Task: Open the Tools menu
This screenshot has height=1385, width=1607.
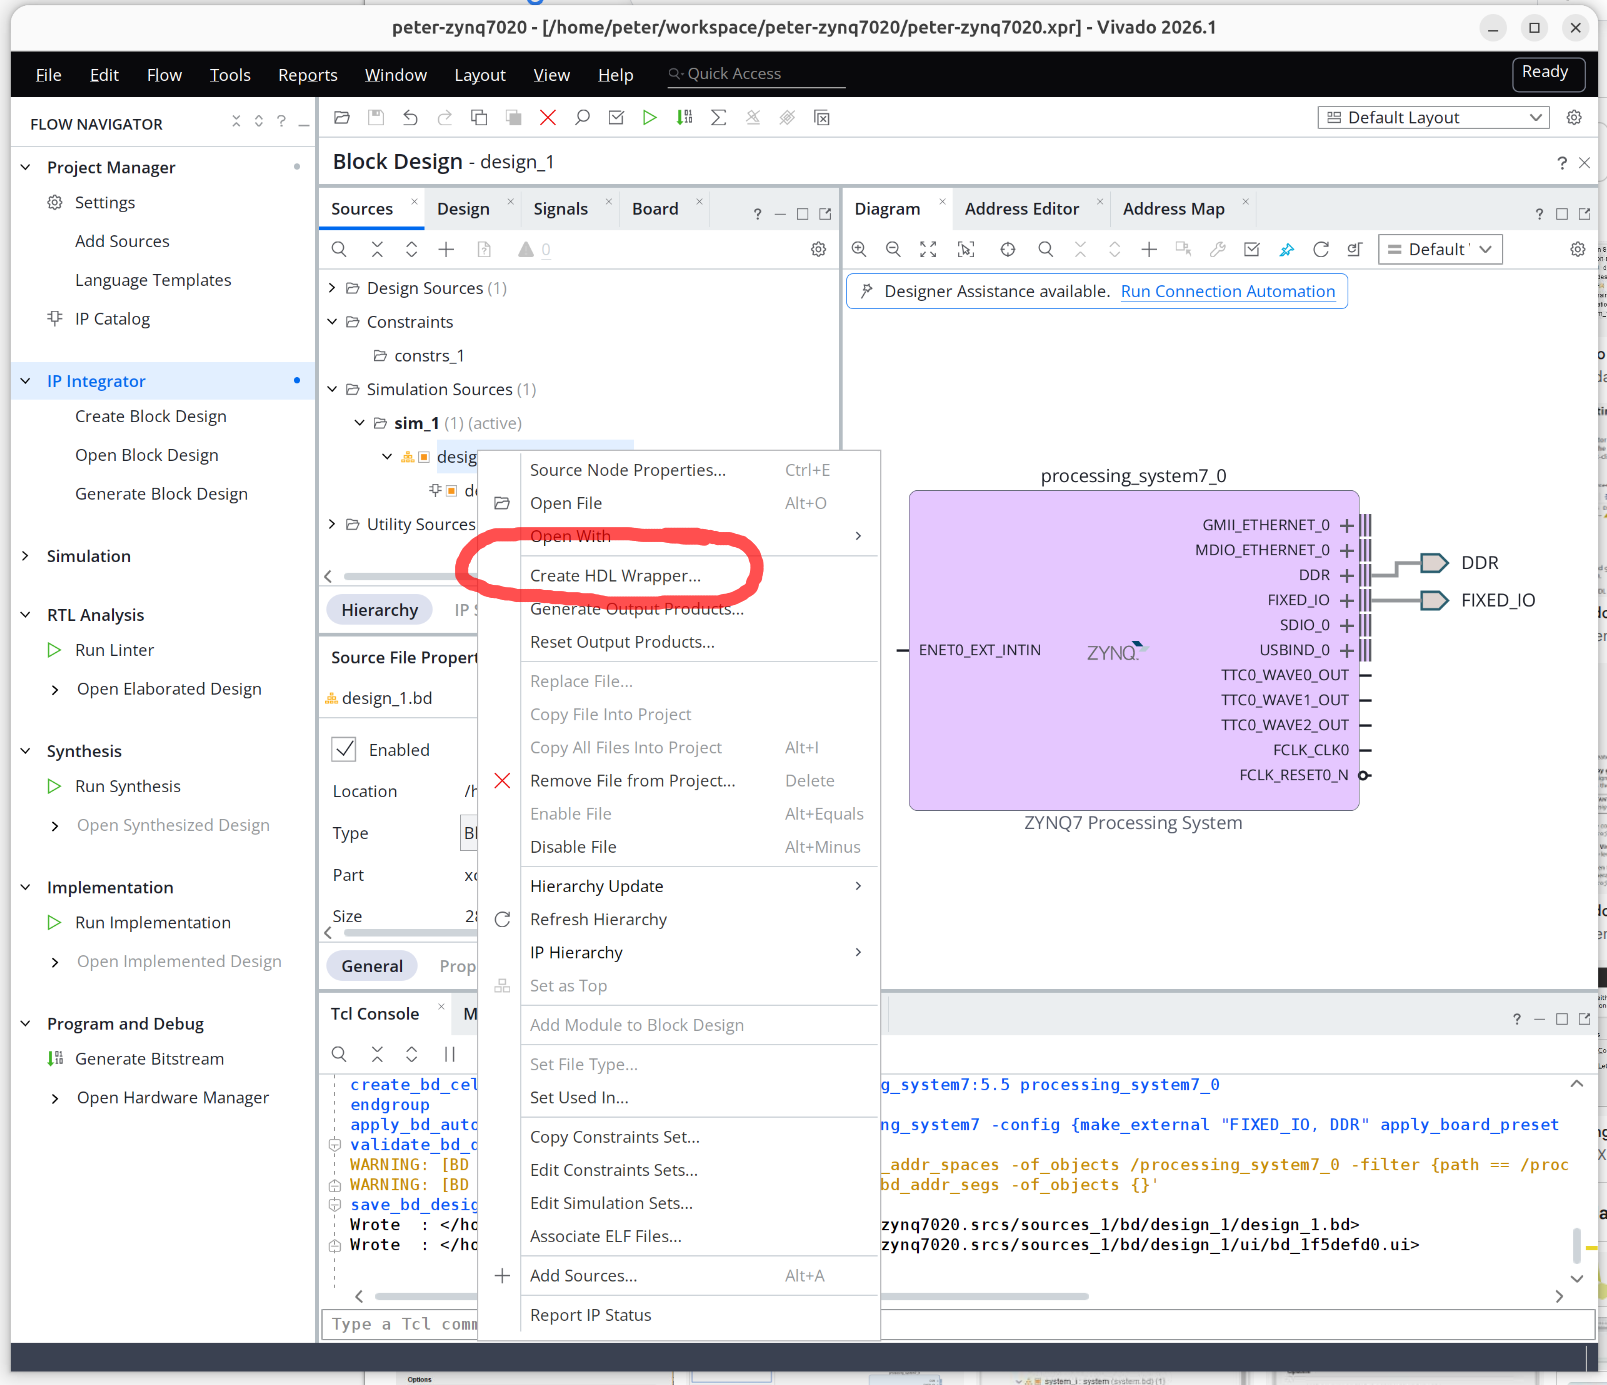Action: (x=230, y=75)
